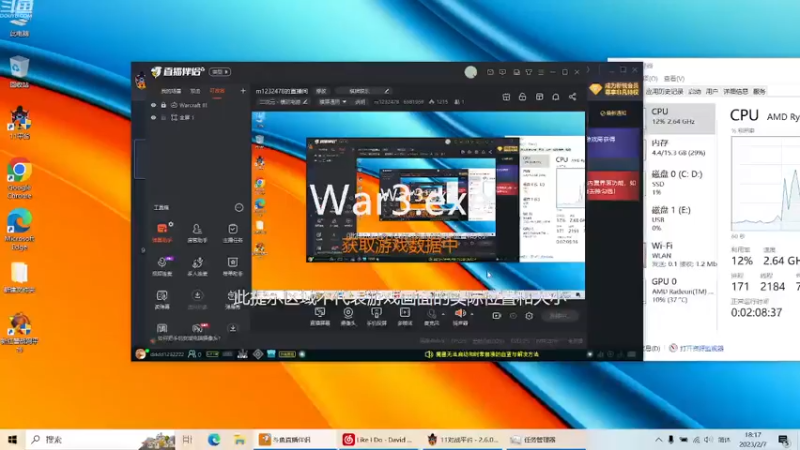Select GPU 0 in the Task Manager sidebar
The height and width of the screenshot is (450, 800).
680,289
